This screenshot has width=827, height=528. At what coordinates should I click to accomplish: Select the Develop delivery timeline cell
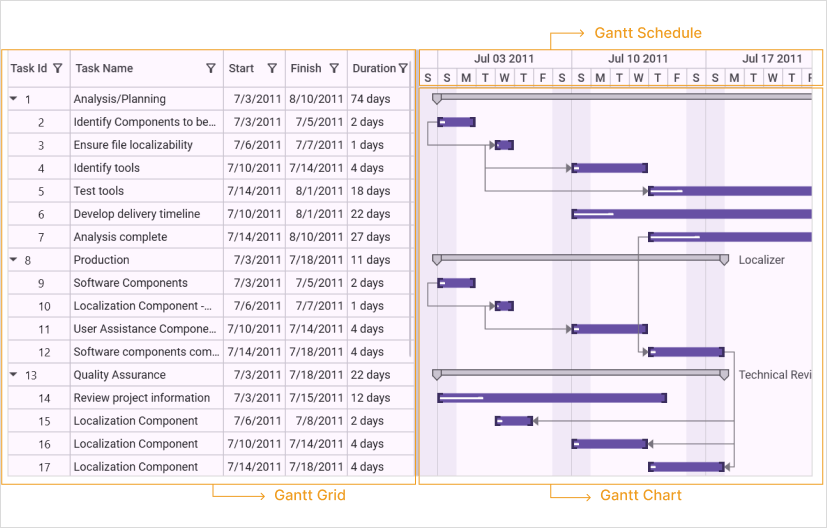click(x=147, y=214)
